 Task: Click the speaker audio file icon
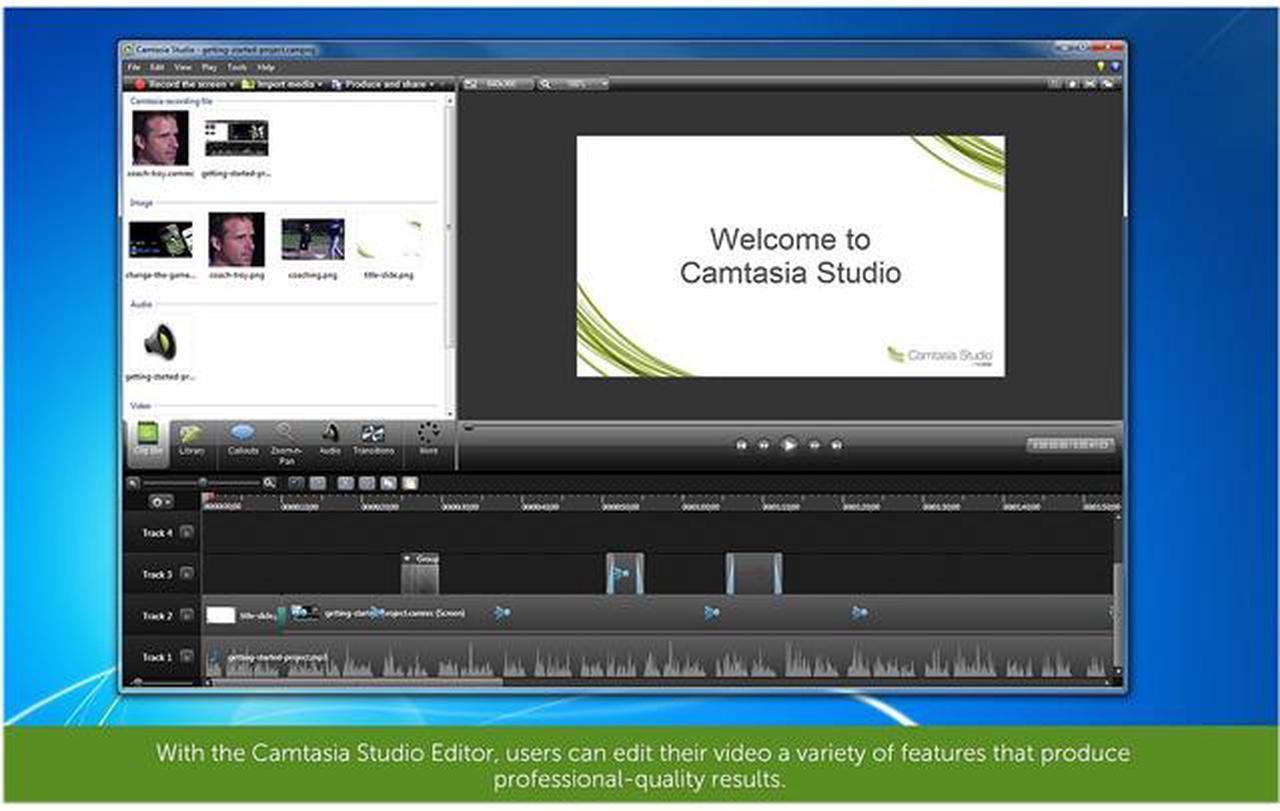pyautogui.click(x=160, y=343)
